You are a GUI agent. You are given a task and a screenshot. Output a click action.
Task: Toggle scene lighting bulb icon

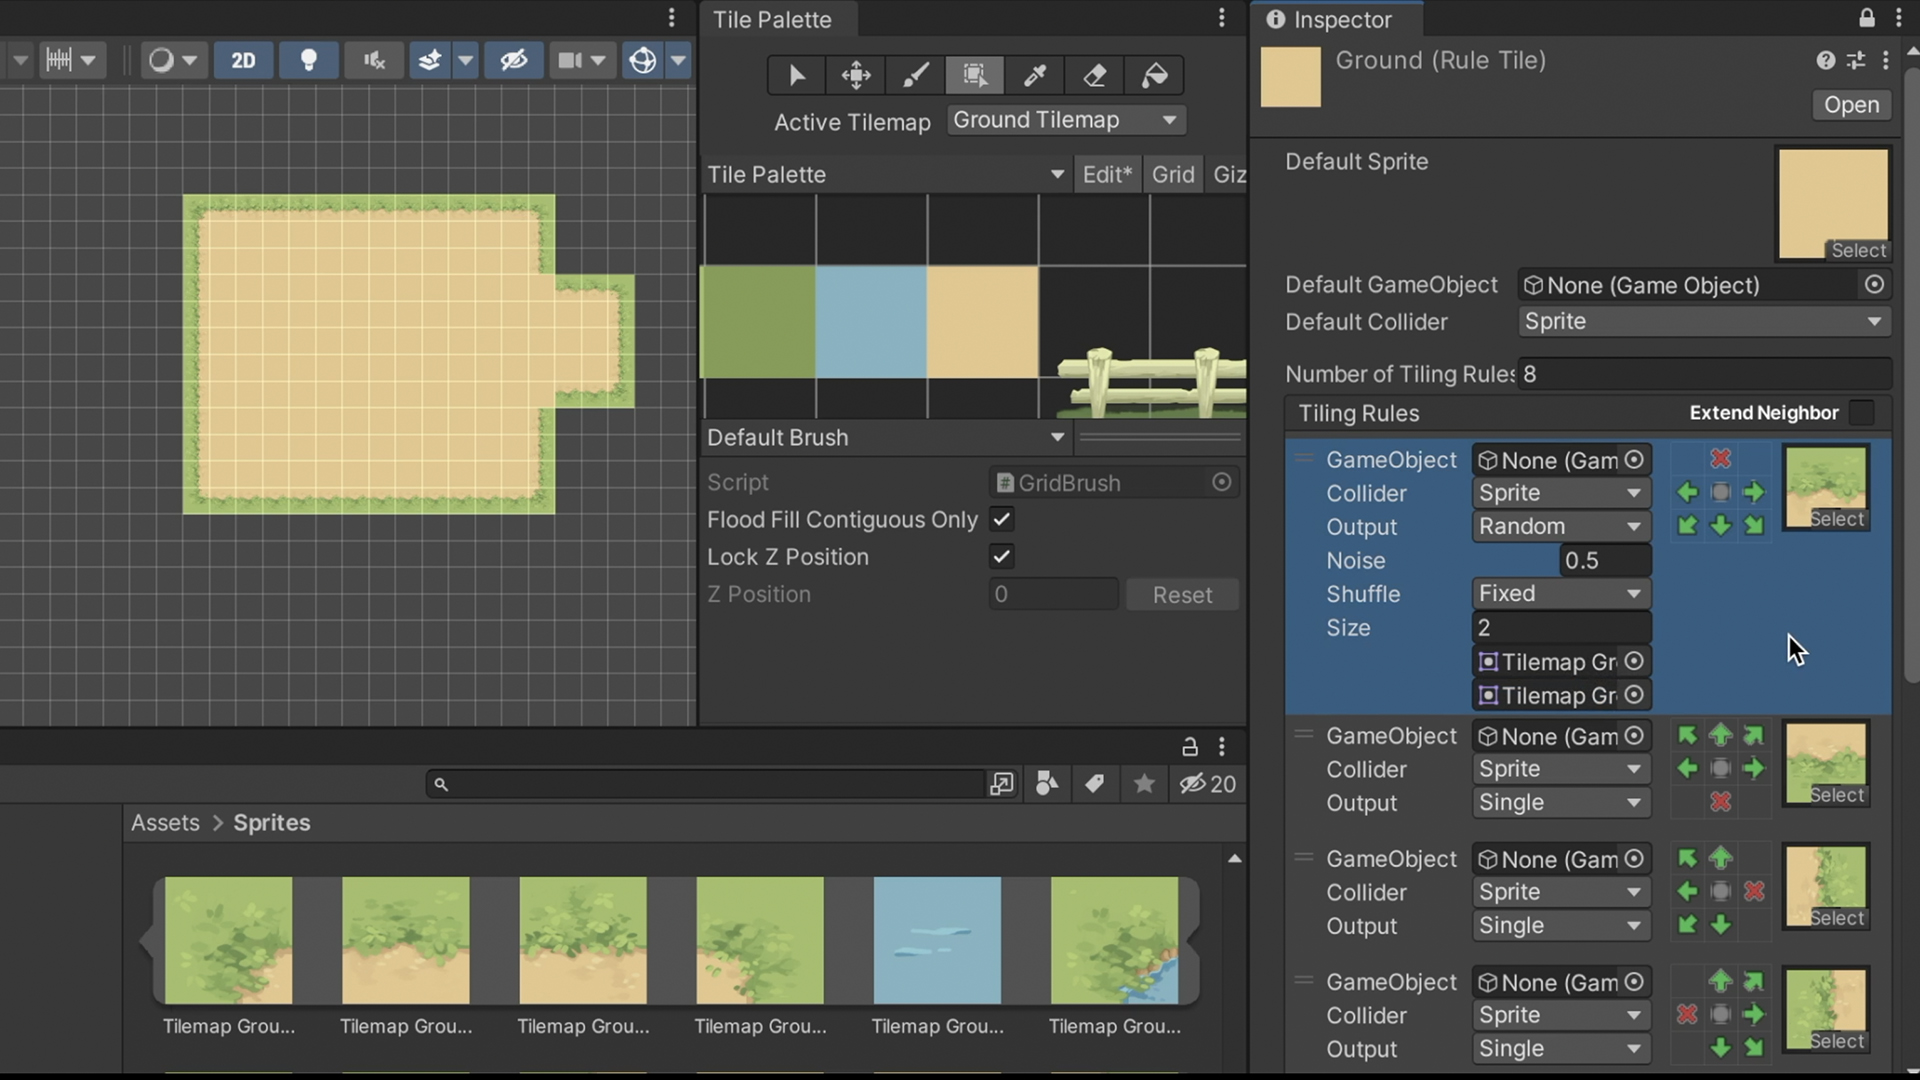(x=309, y=61)
